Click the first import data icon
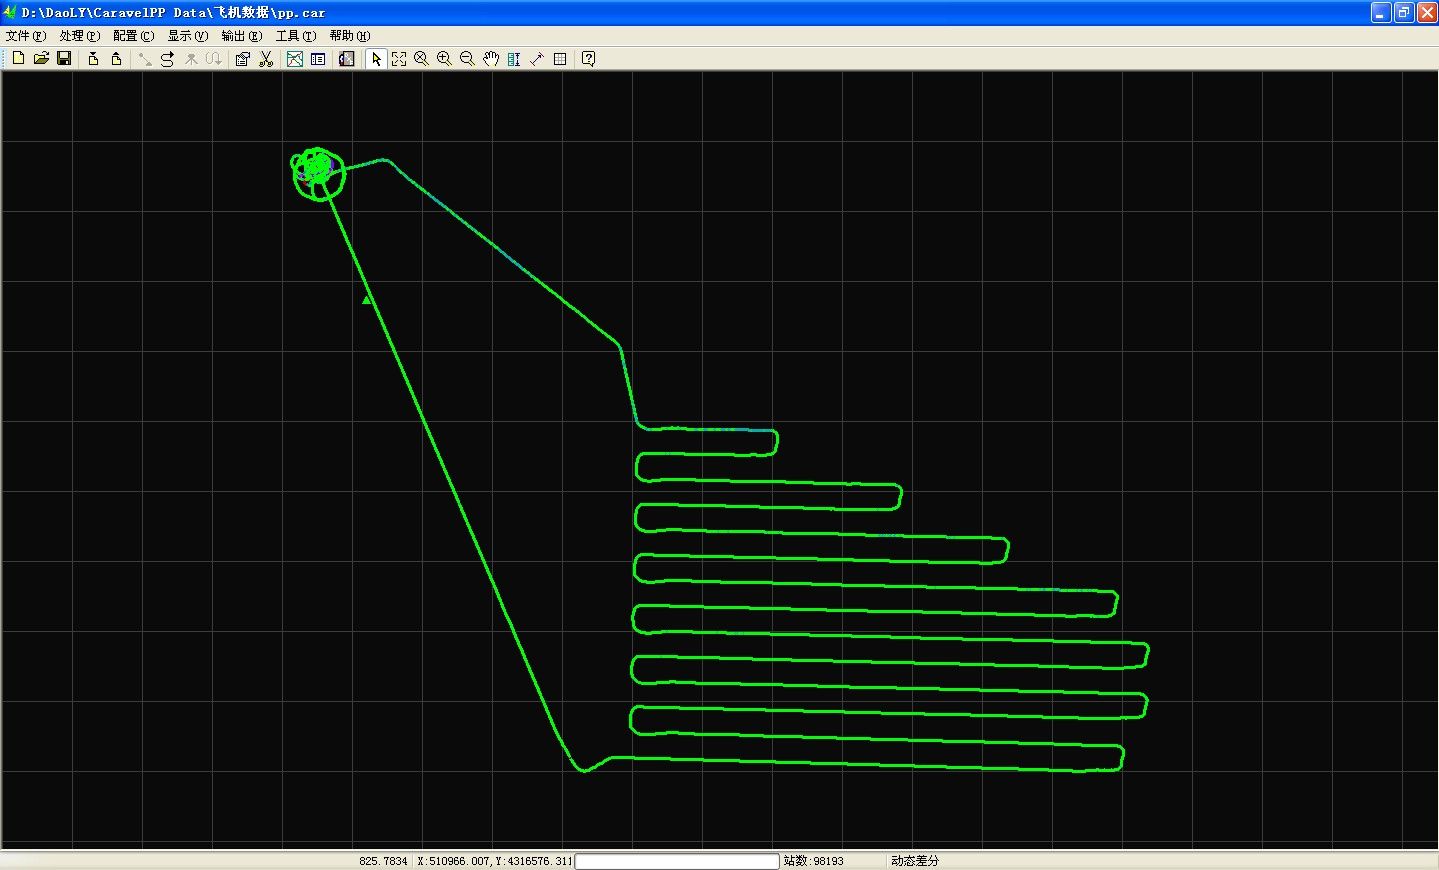The height and width of the screenshot is (870, 1439). (93, 59)
